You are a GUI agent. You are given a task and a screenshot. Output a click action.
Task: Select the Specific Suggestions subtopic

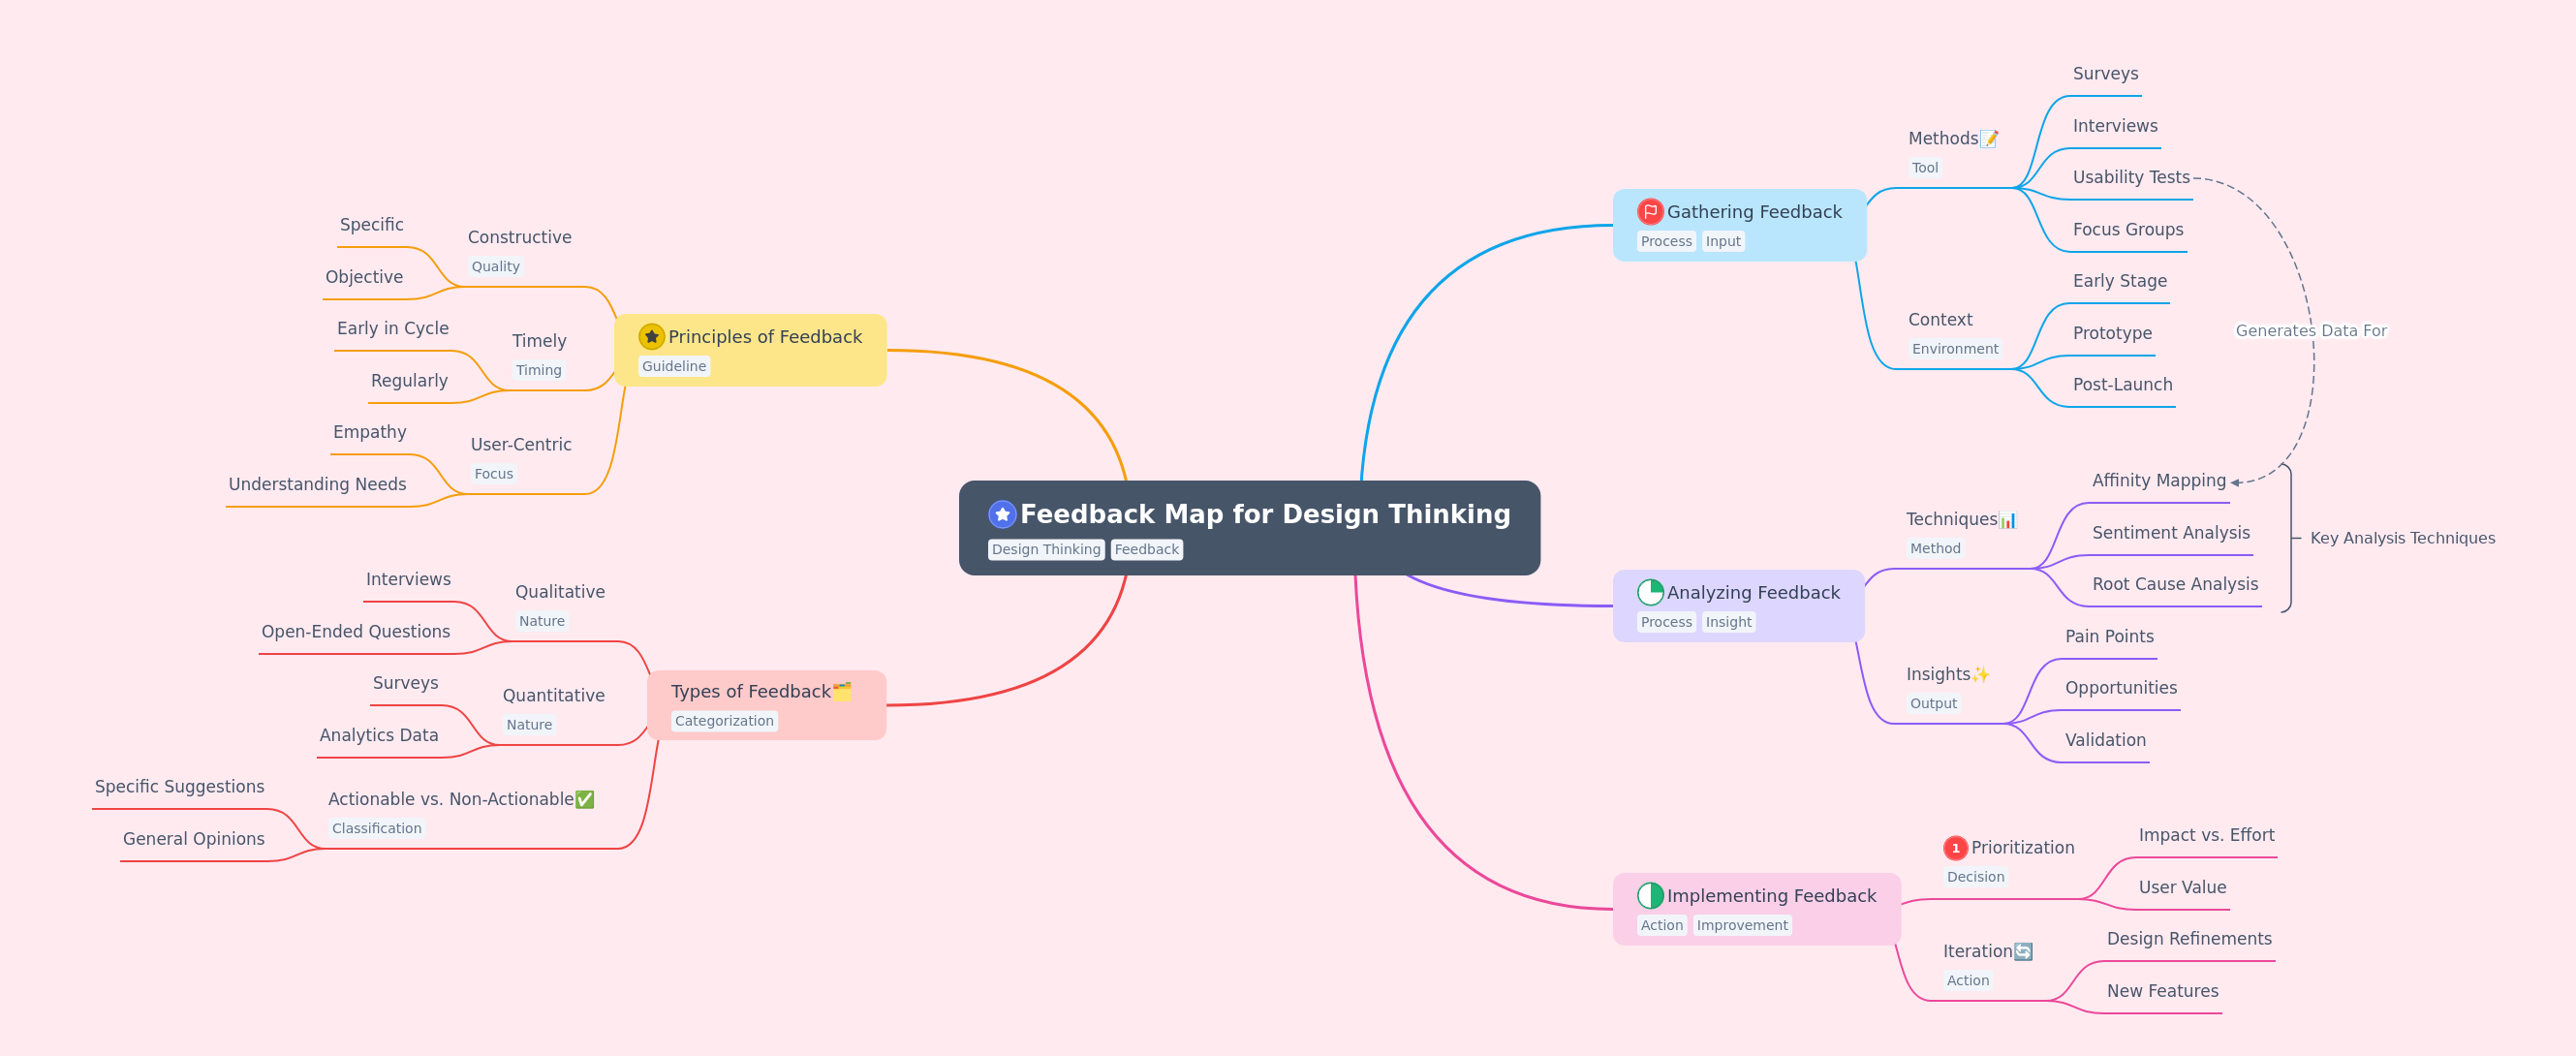click(179, 787)
